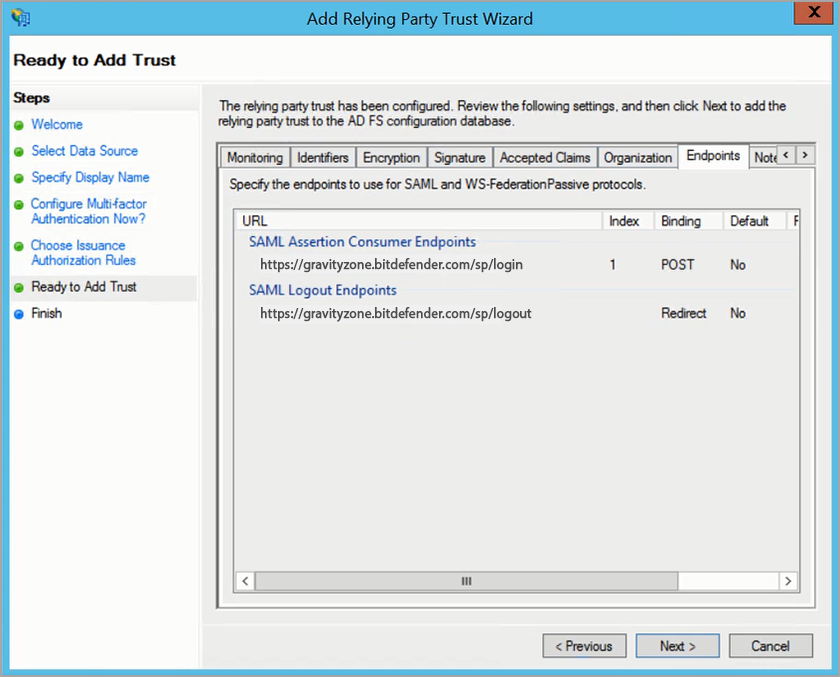Screen dimensions: 840x677
Task: Click the blue bullet beside Finish step
Action: 18,314
